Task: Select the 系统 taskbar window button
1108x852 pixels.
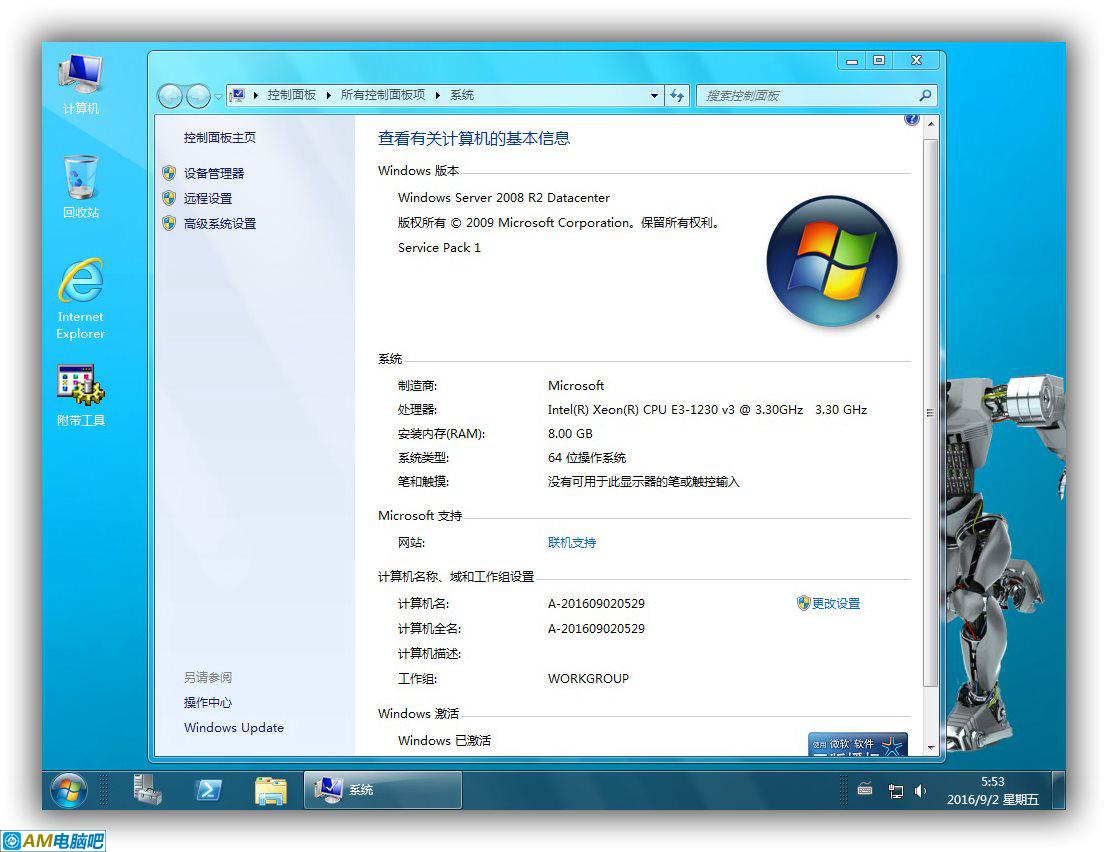Action: point(383,790)
